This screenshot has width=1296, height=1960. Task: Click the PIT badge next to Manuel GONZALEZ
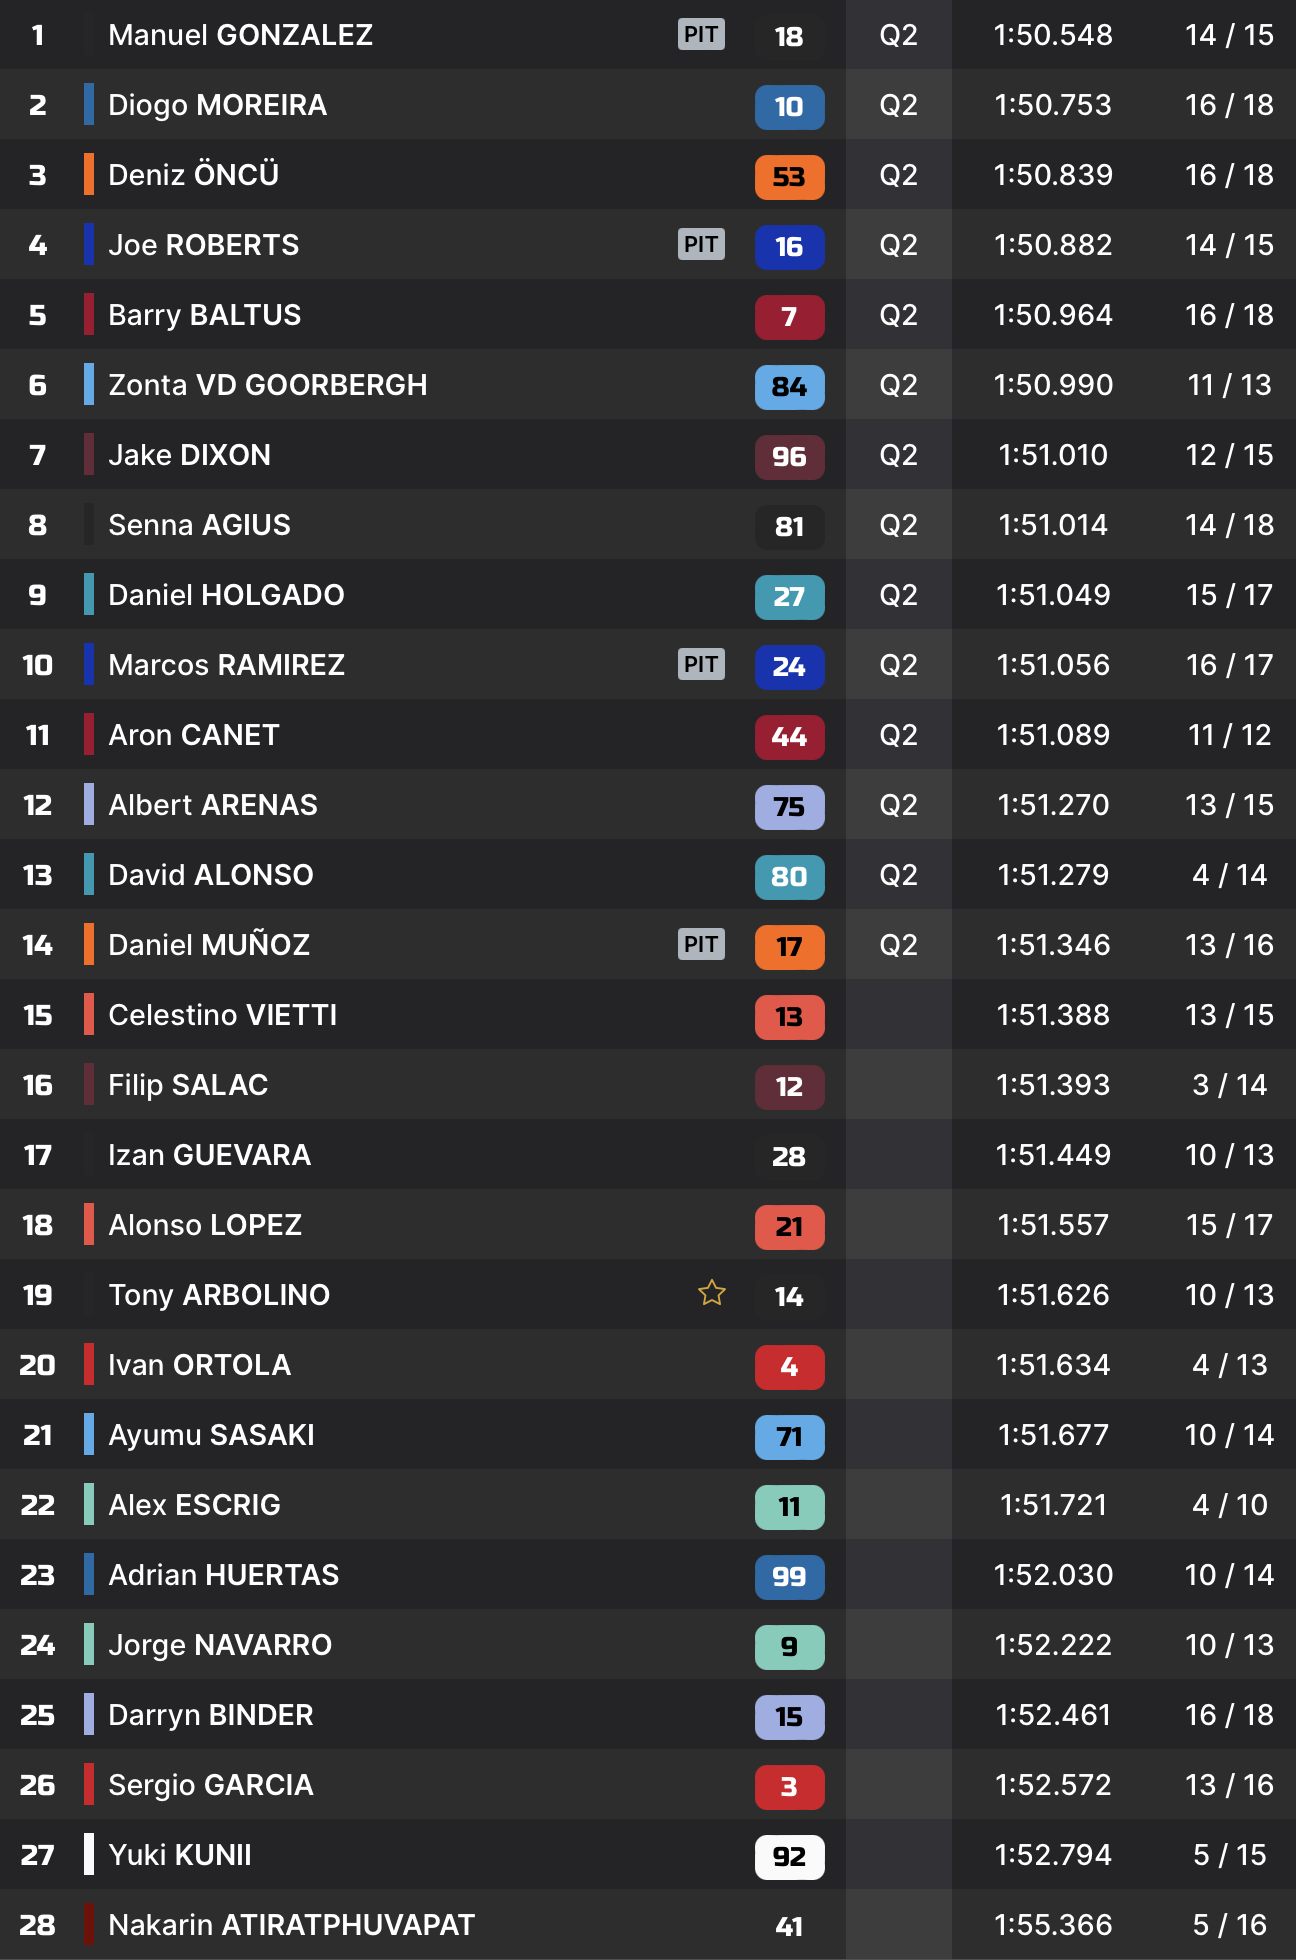click(x=700, y=34)
